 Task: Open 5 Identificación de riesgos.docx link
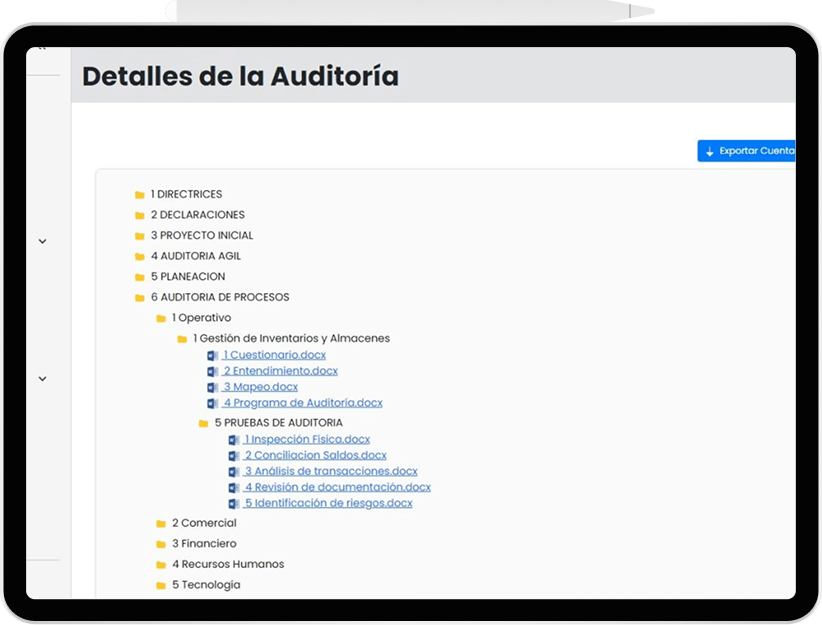point(328,503)
